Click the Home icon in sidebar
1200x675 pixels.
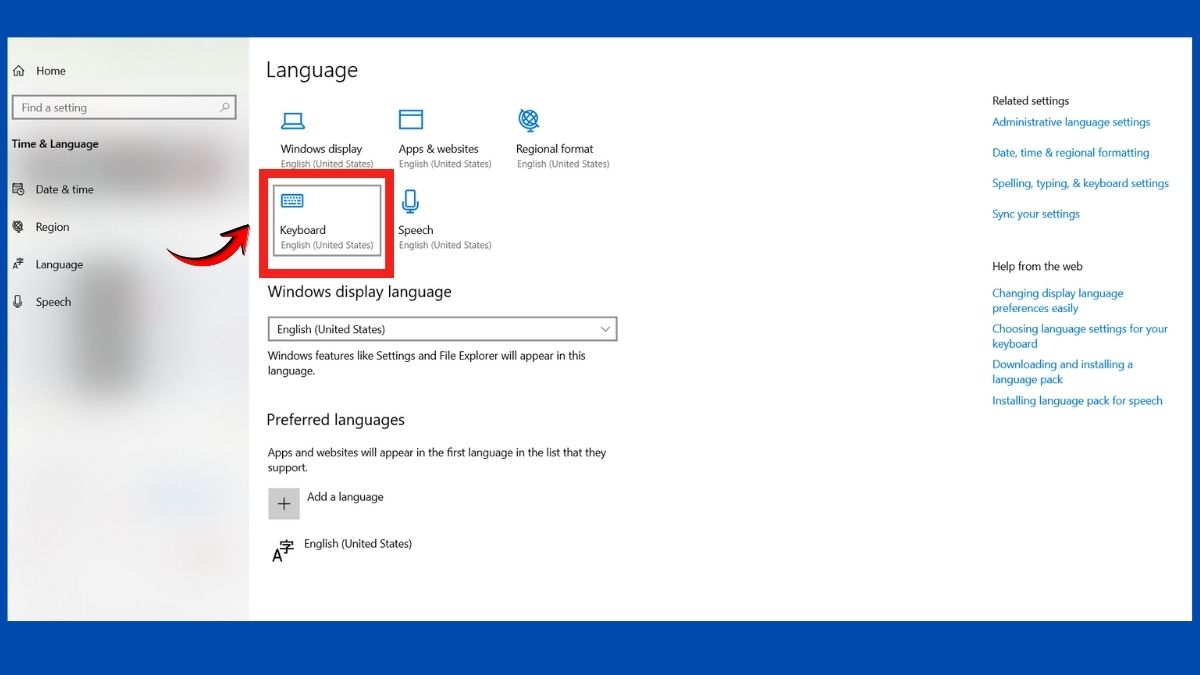pos(18,71)
